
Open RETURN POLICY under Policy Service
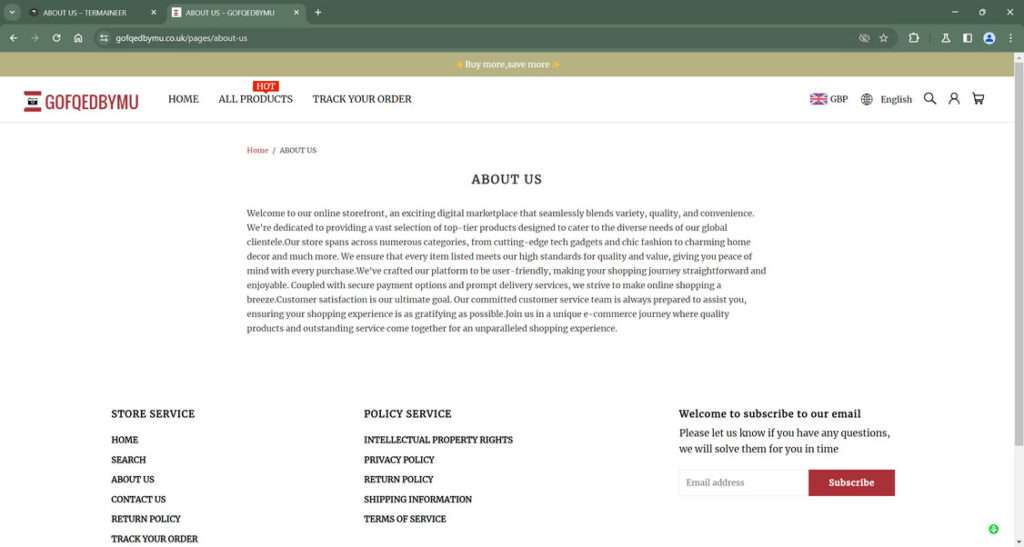click(398, 479)
